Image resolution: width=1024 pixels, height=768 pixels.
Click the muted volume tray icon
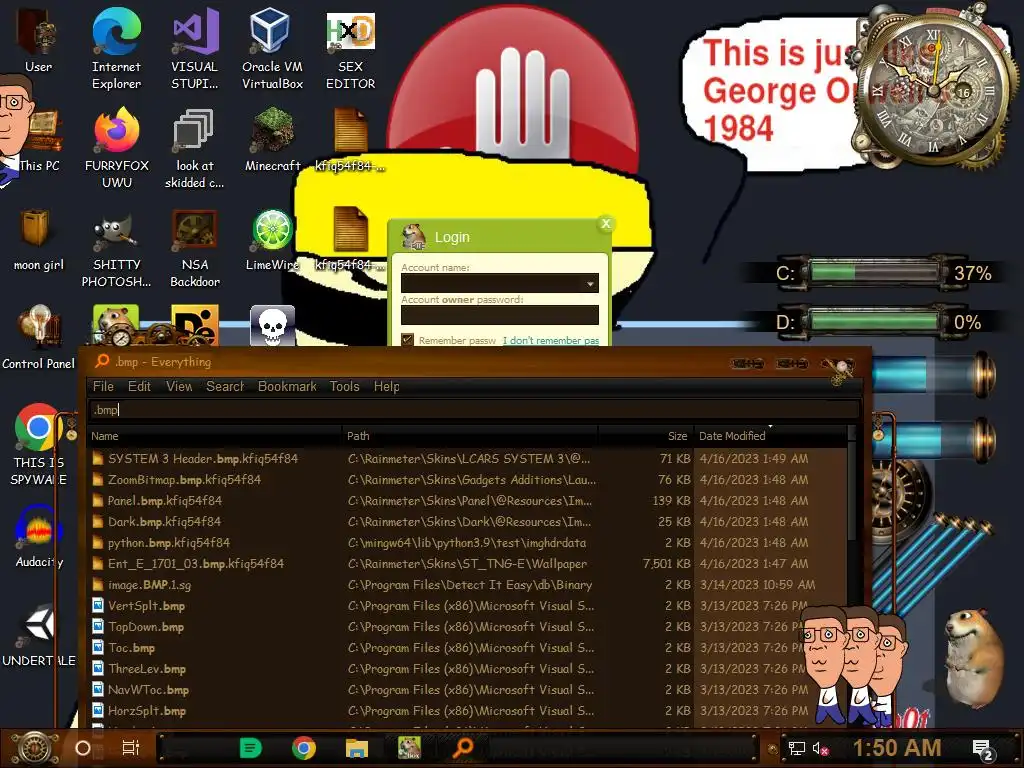pos(820,748)
